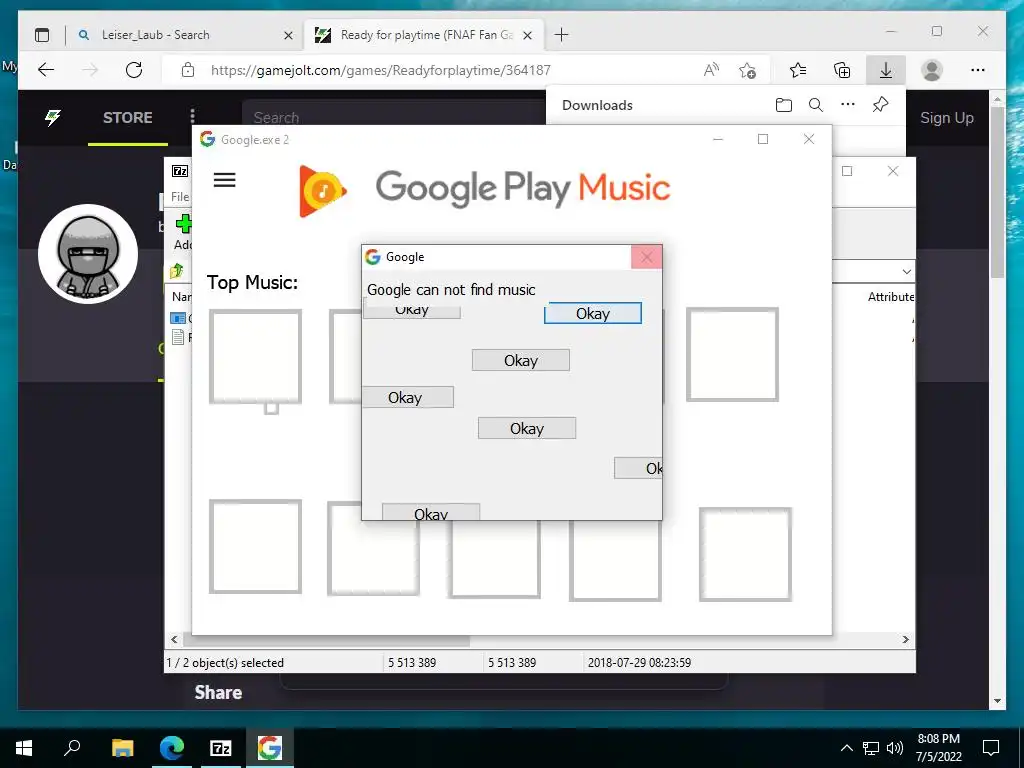1024x768 pixels.
Task: View site information lock icon
Action: (188, 70)
